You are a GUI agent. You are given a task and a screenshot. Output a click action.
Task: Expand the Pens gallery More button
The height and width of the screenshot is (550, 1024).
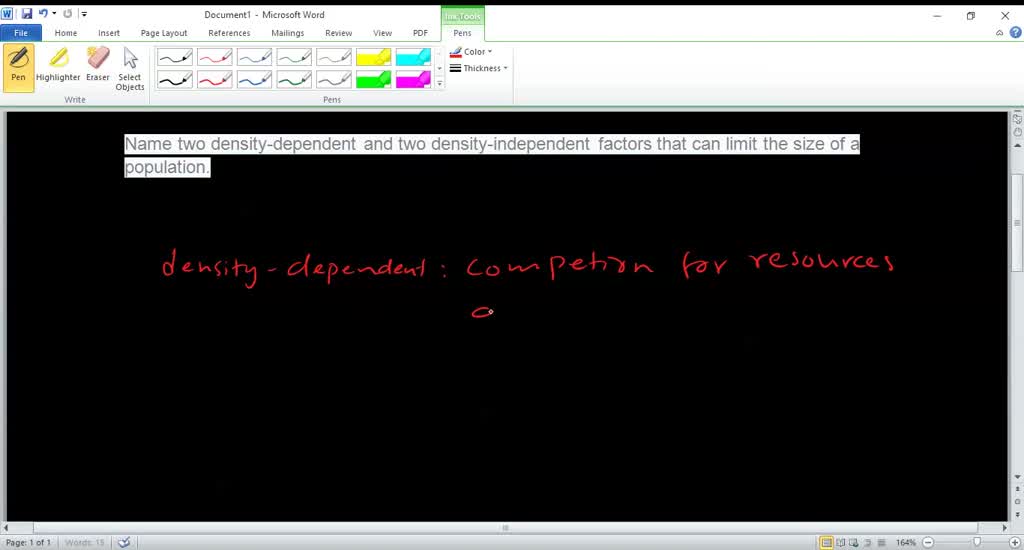click(x=440, y=84)
